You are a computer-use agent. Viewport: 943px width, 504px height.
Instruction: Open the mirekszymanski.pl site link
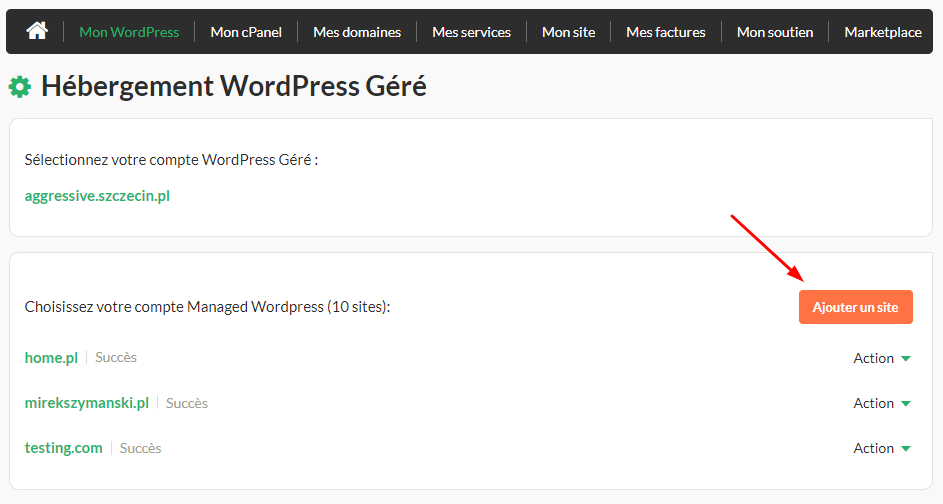tap(87, 403)
